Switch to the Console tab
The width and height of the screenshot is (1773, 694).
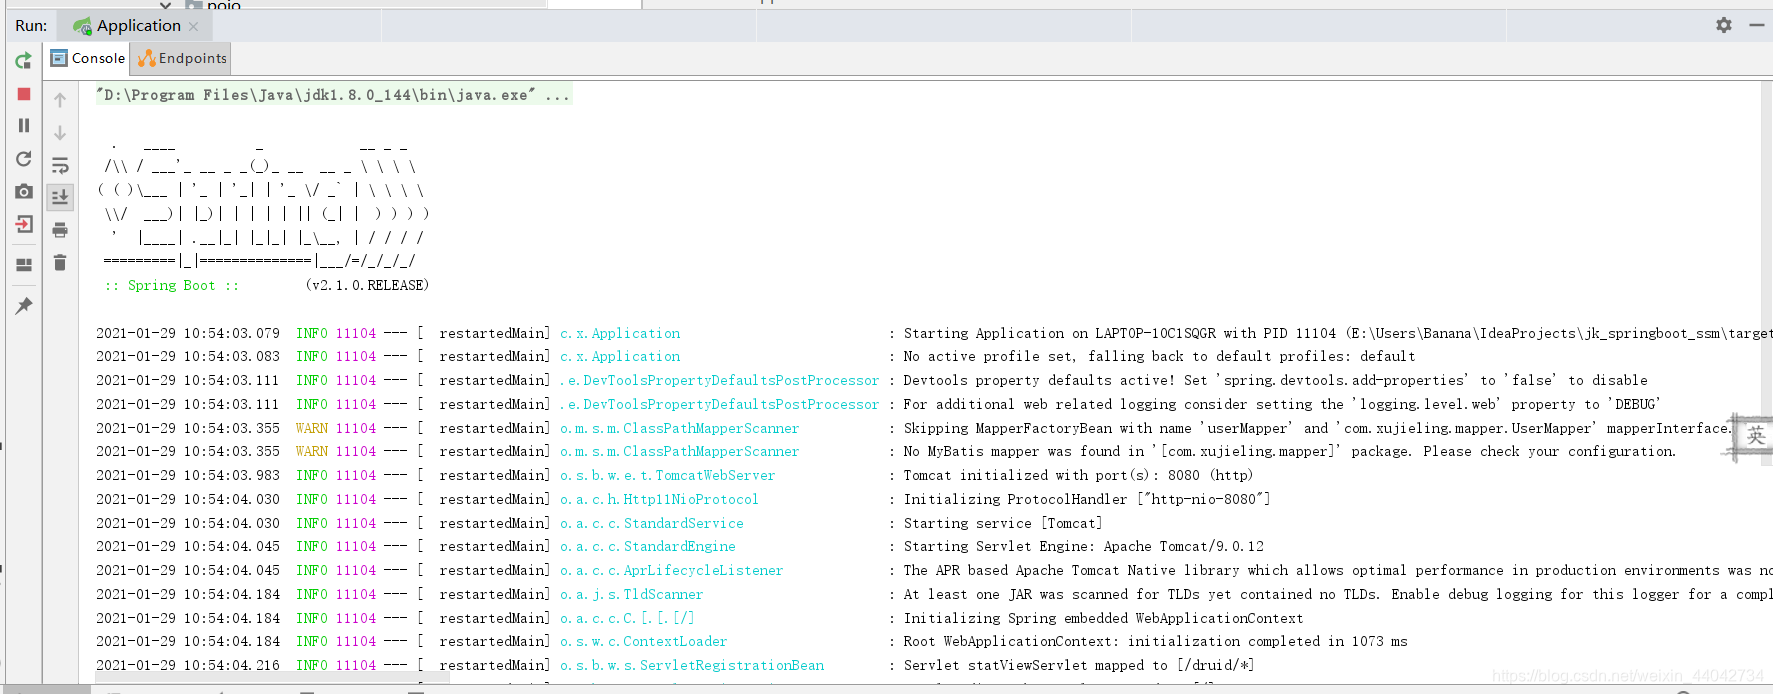click(88, 58)
